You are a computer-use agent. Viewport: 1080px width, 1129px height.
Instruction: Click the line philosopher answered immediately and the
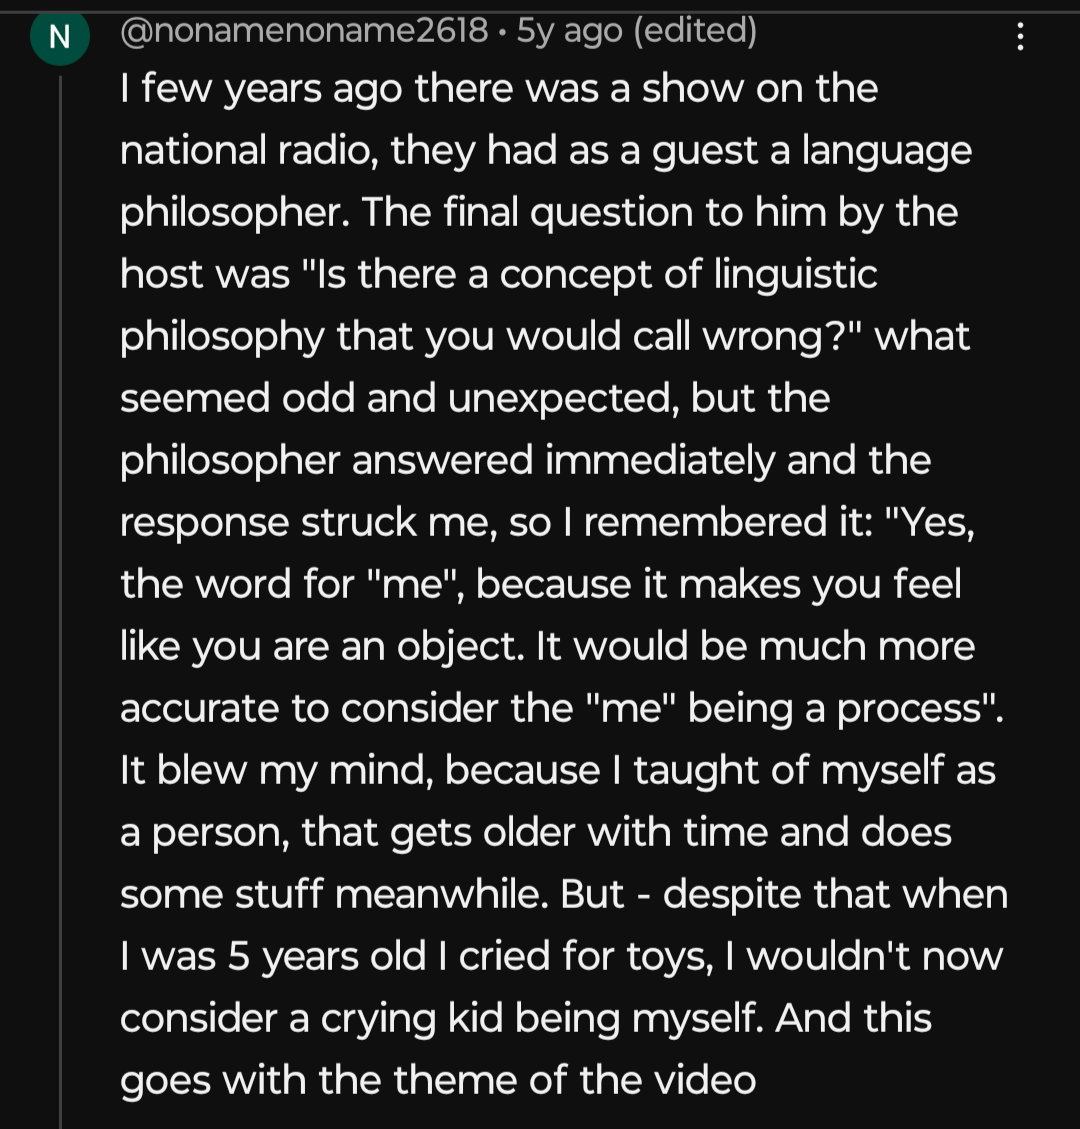pos(526,462)
